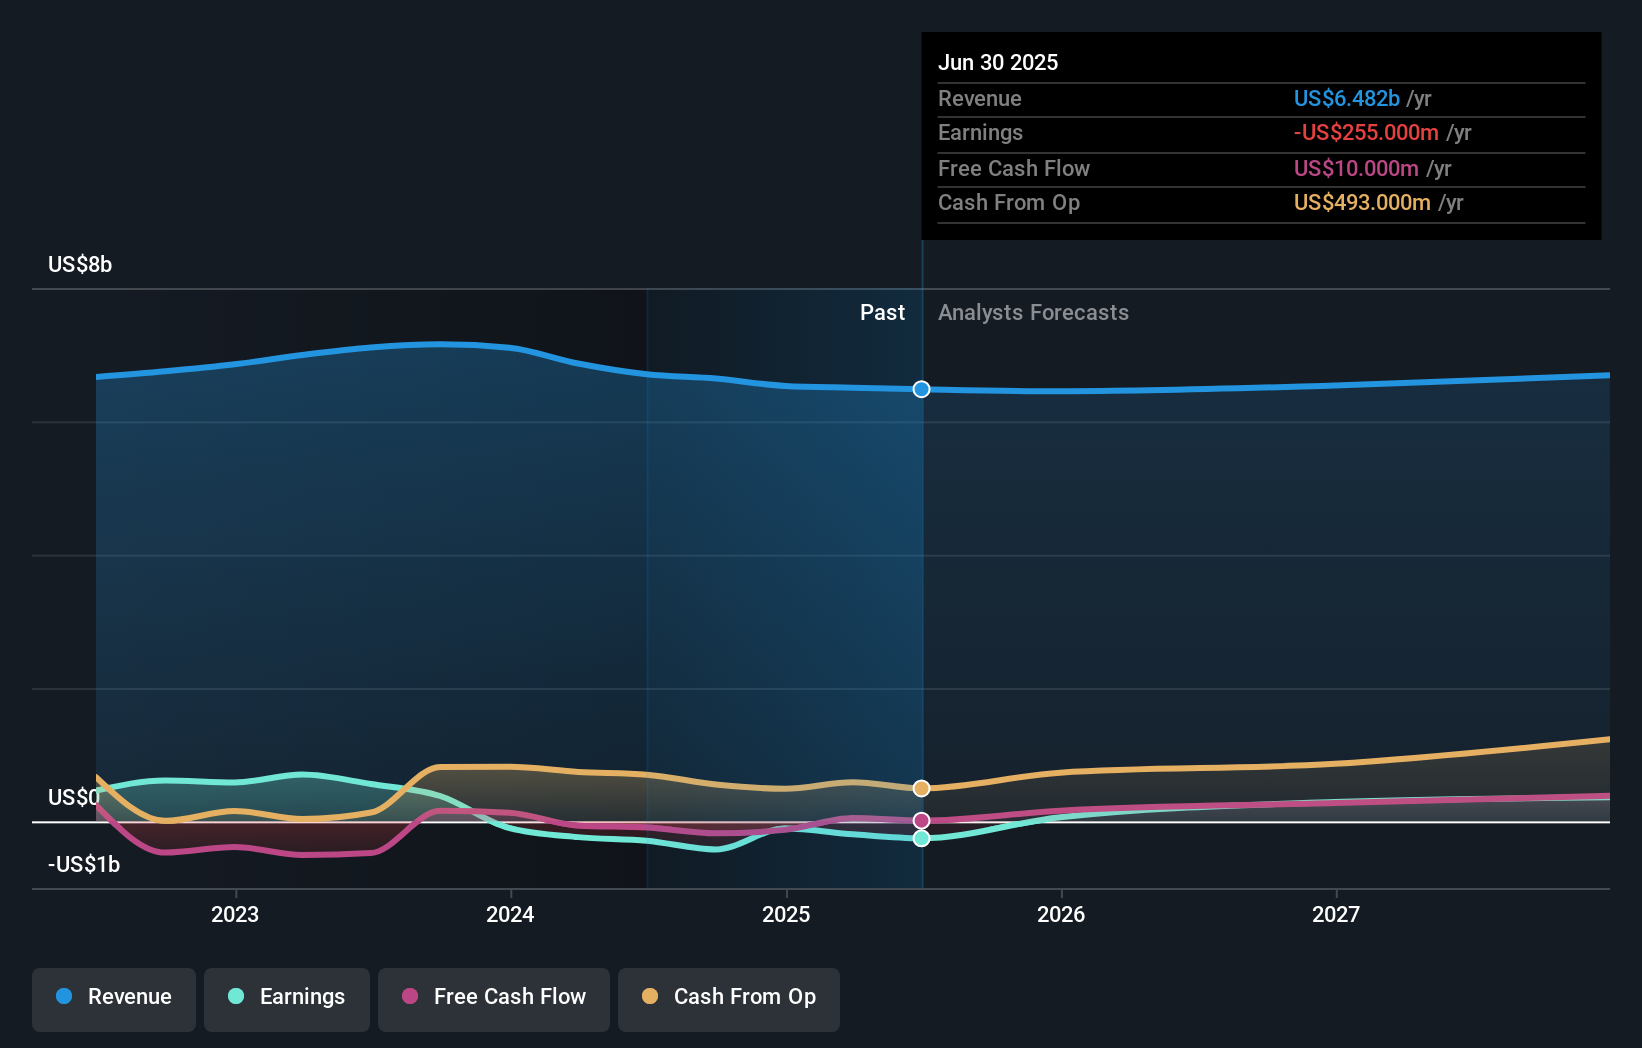Switch to the Past section of the chart
The width and height of the screenshot is (1642, 1048).
point(882,312)
